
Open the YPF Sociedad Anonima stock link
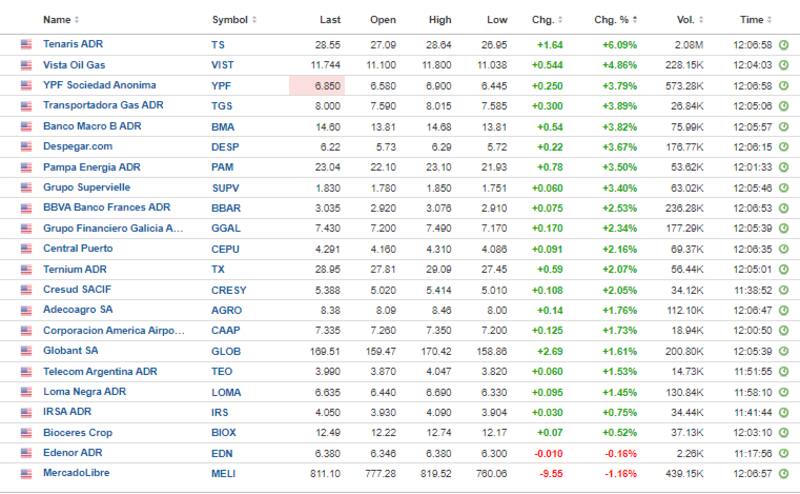point(100,85)
